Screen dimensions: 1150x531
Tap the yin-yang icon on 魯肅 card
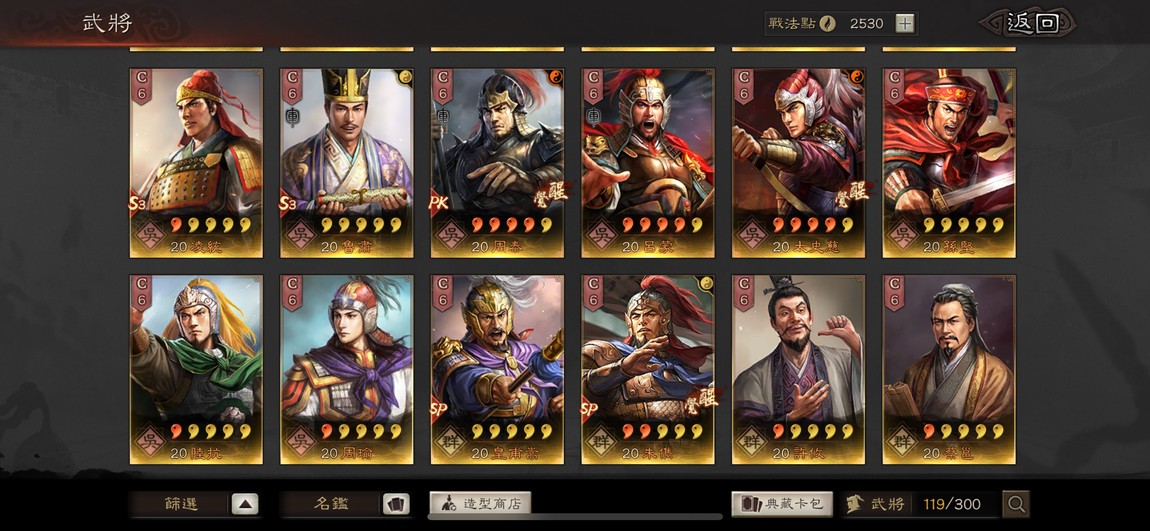click(x=404, y=77)
